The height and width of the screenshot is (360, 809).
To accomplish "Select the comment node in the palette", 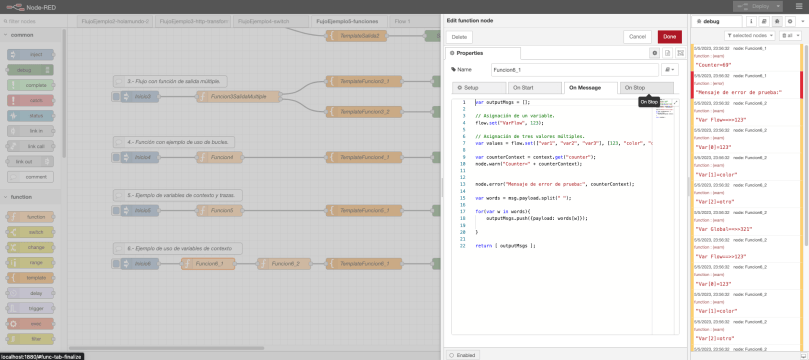I will pos(31,177).
